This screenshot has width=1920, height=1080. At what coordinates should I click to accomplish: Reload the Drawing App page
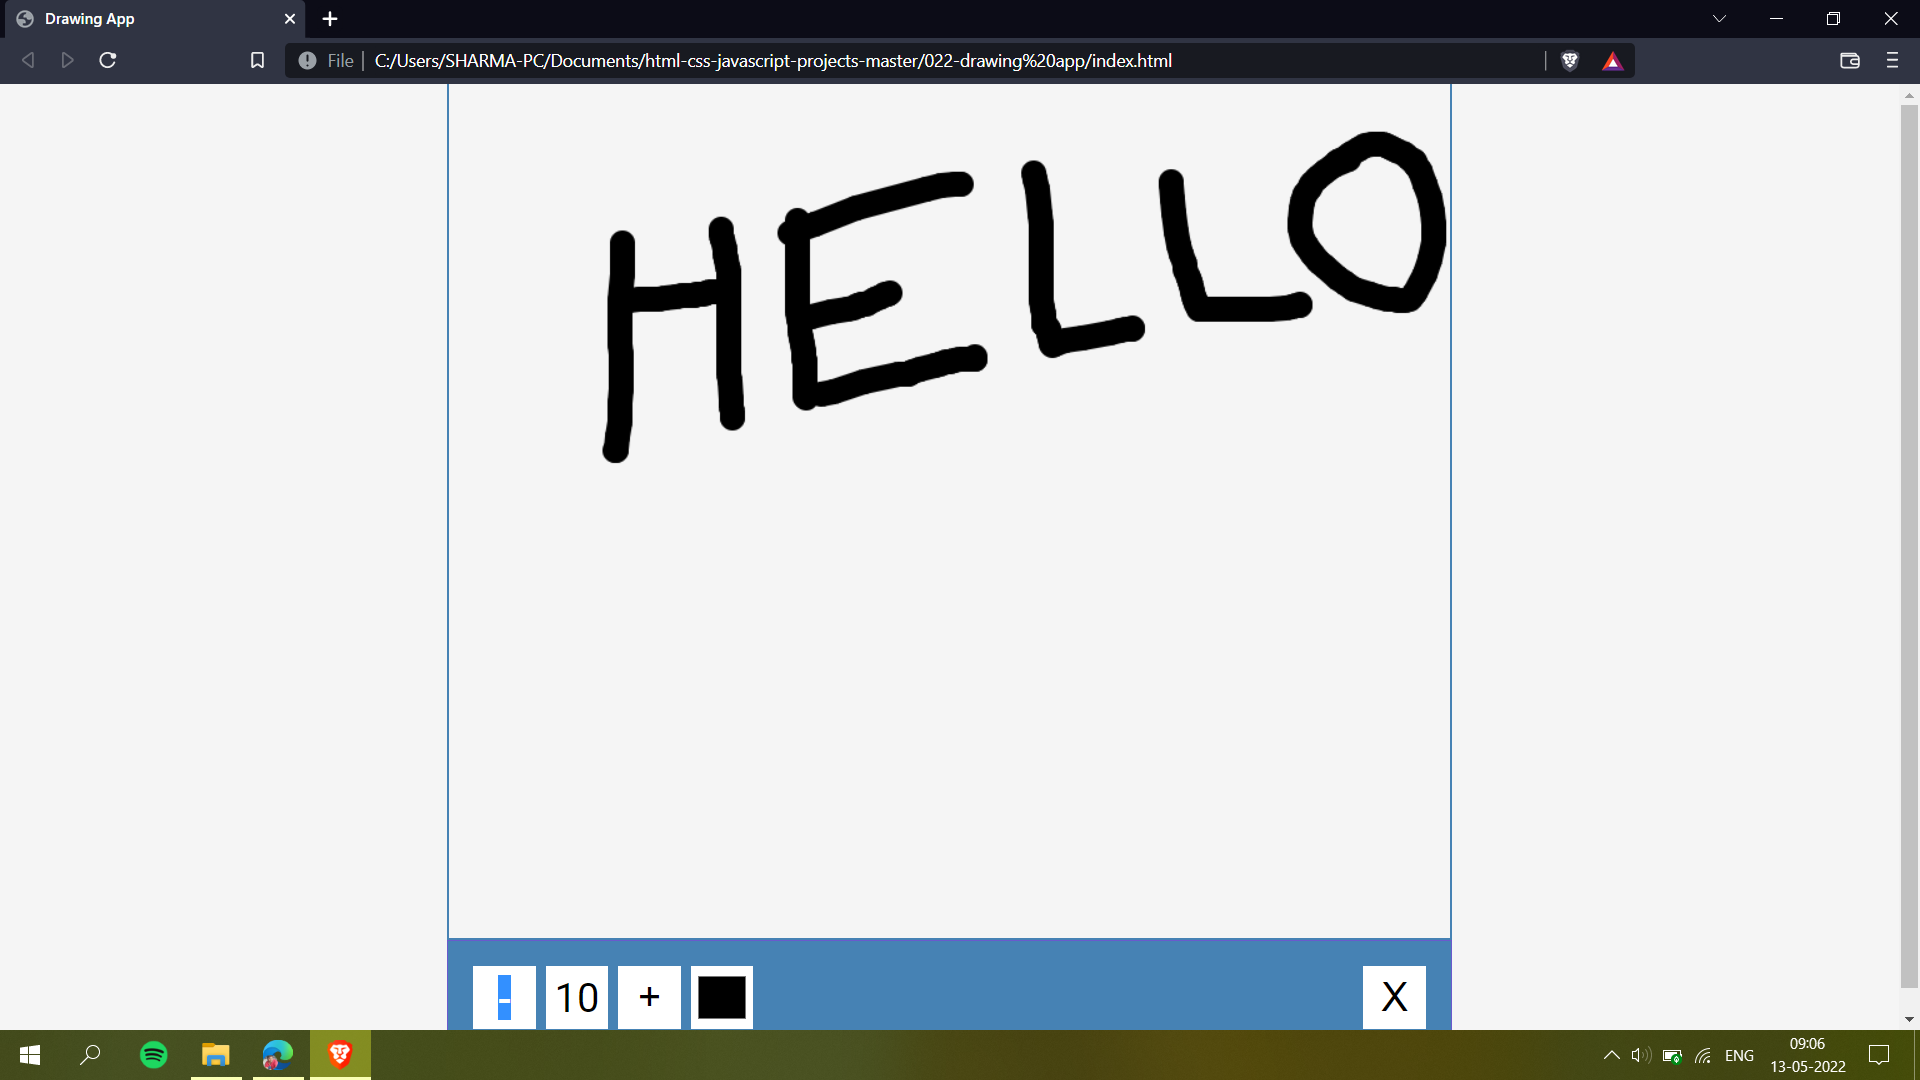(107, 60)
